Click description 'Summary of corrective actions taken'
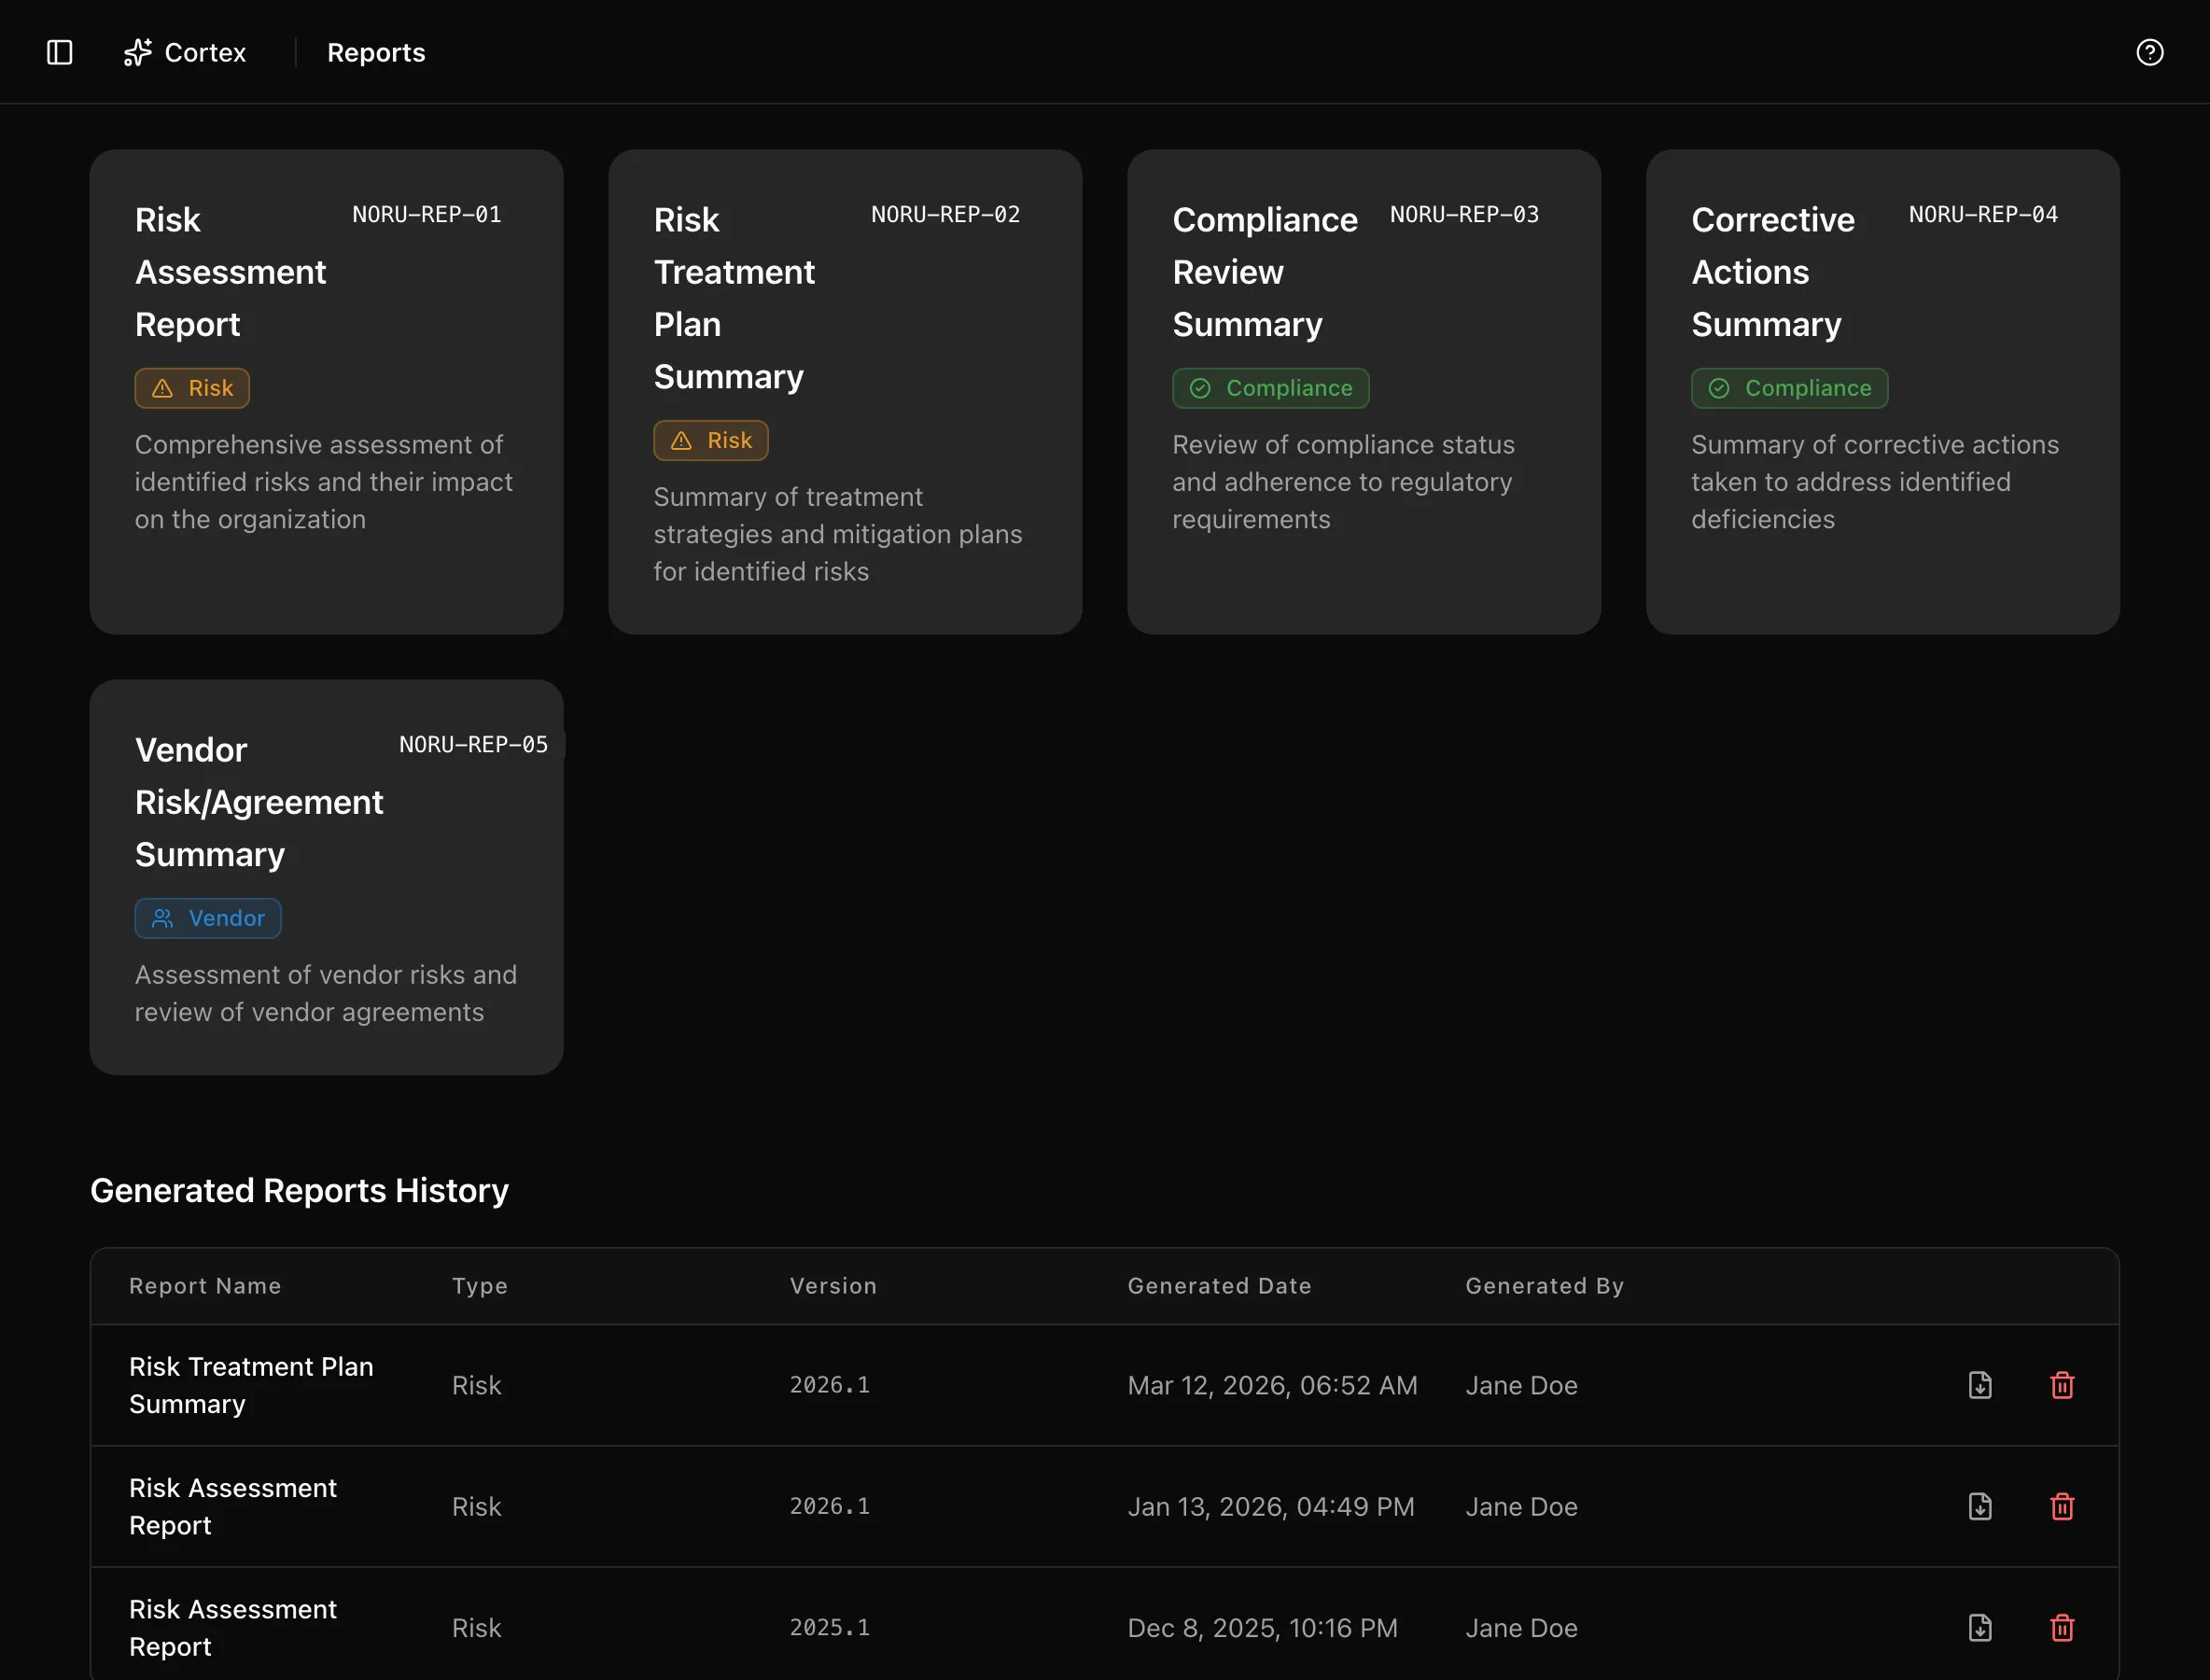This screenshot has height=1680, width=2210. click(1875, 482)
